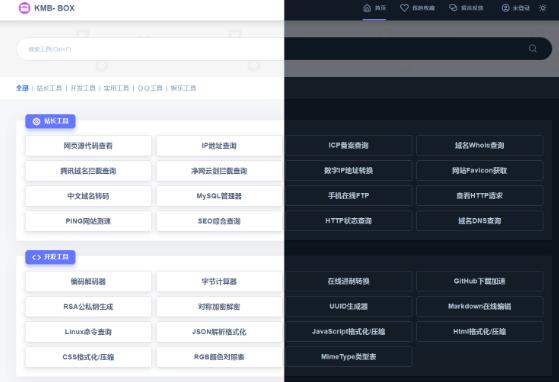The height and width of the screenshot is (382, 559).
Task: Open 留言反馈 feedback with chat icon
Action: click(x=466, y=8)
